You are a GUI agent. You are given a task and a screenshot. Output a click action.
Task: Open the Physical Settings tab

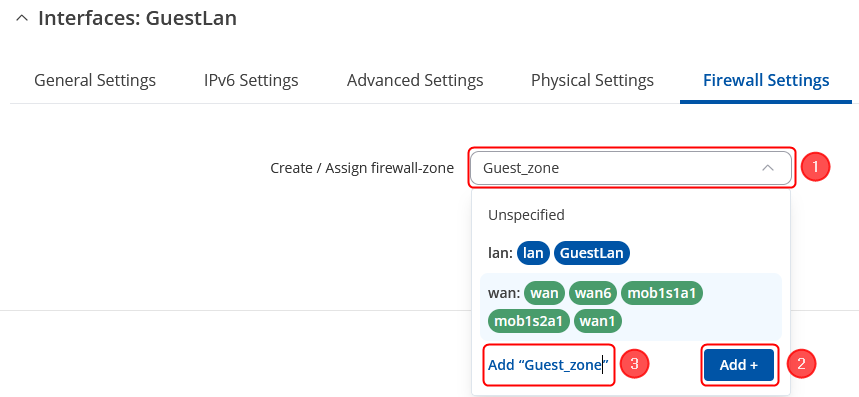pyautogui.click(x=592, y=80)
